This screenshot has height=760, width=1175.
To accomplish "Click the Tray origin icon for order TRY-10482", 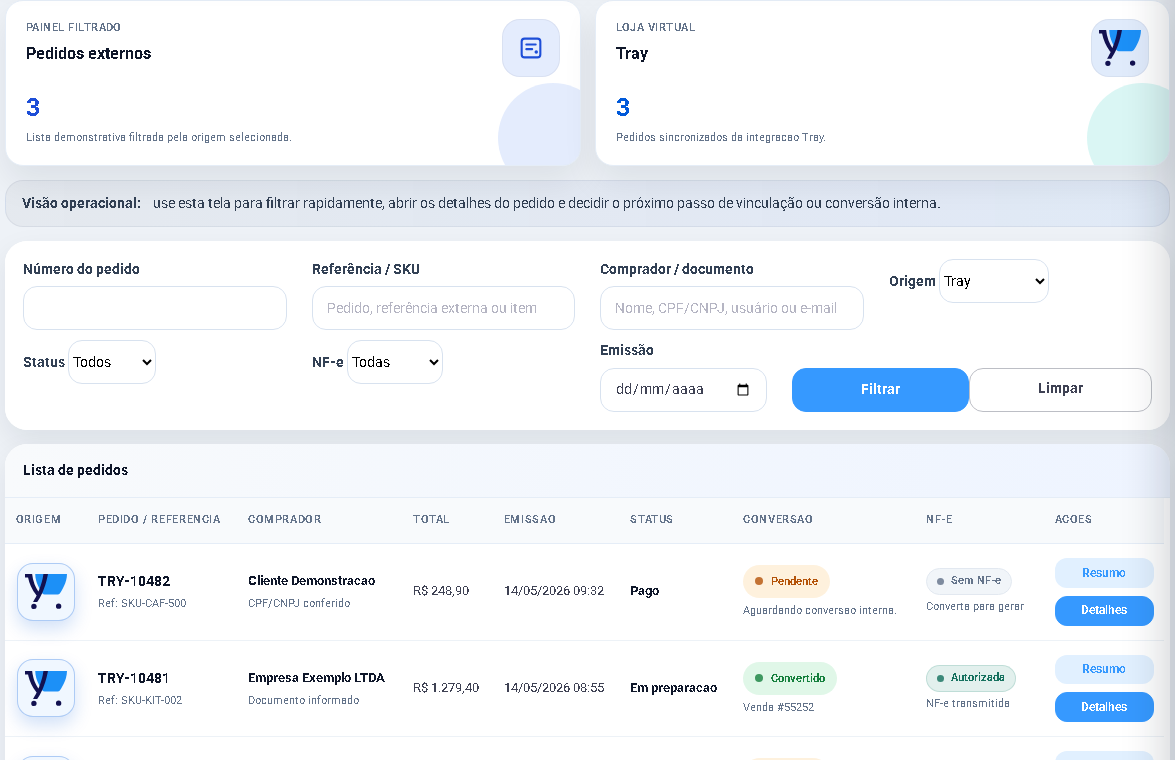I will 46,591.
